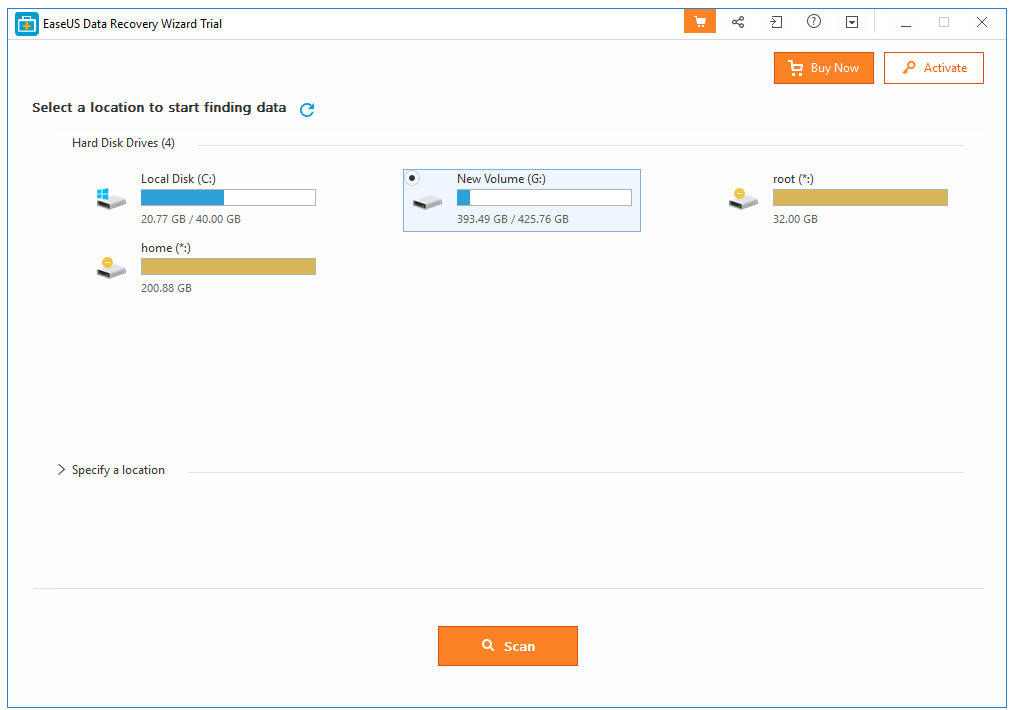
Task: Click the '200.88 GB' size text
Action: coord(166,288)
